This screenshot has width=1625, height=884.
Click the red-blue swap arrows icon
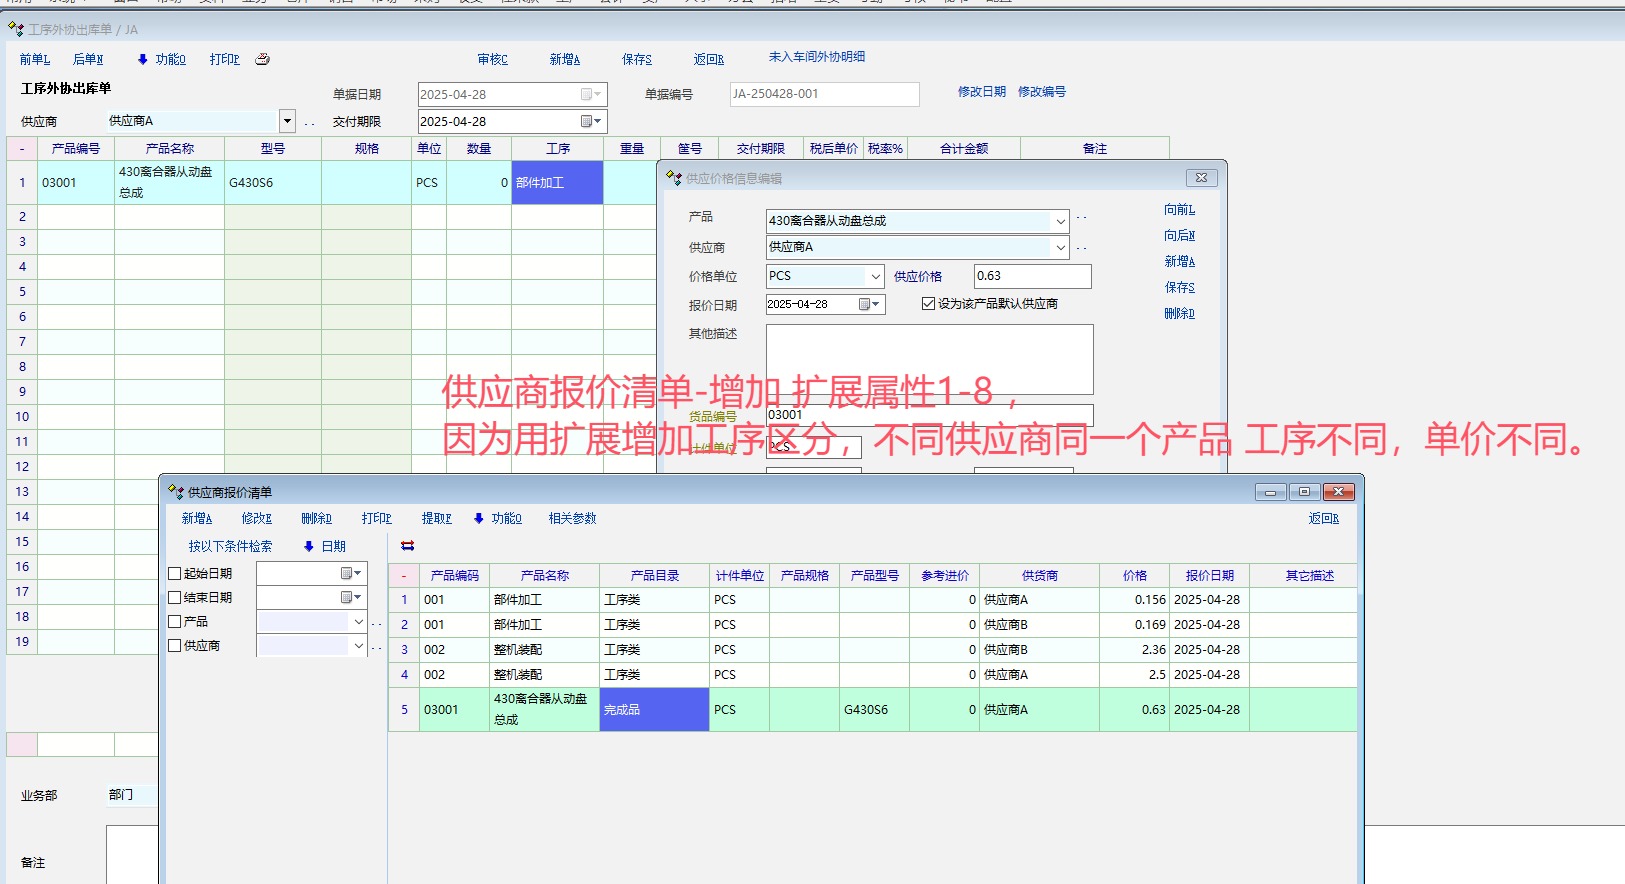click(407, 546)
